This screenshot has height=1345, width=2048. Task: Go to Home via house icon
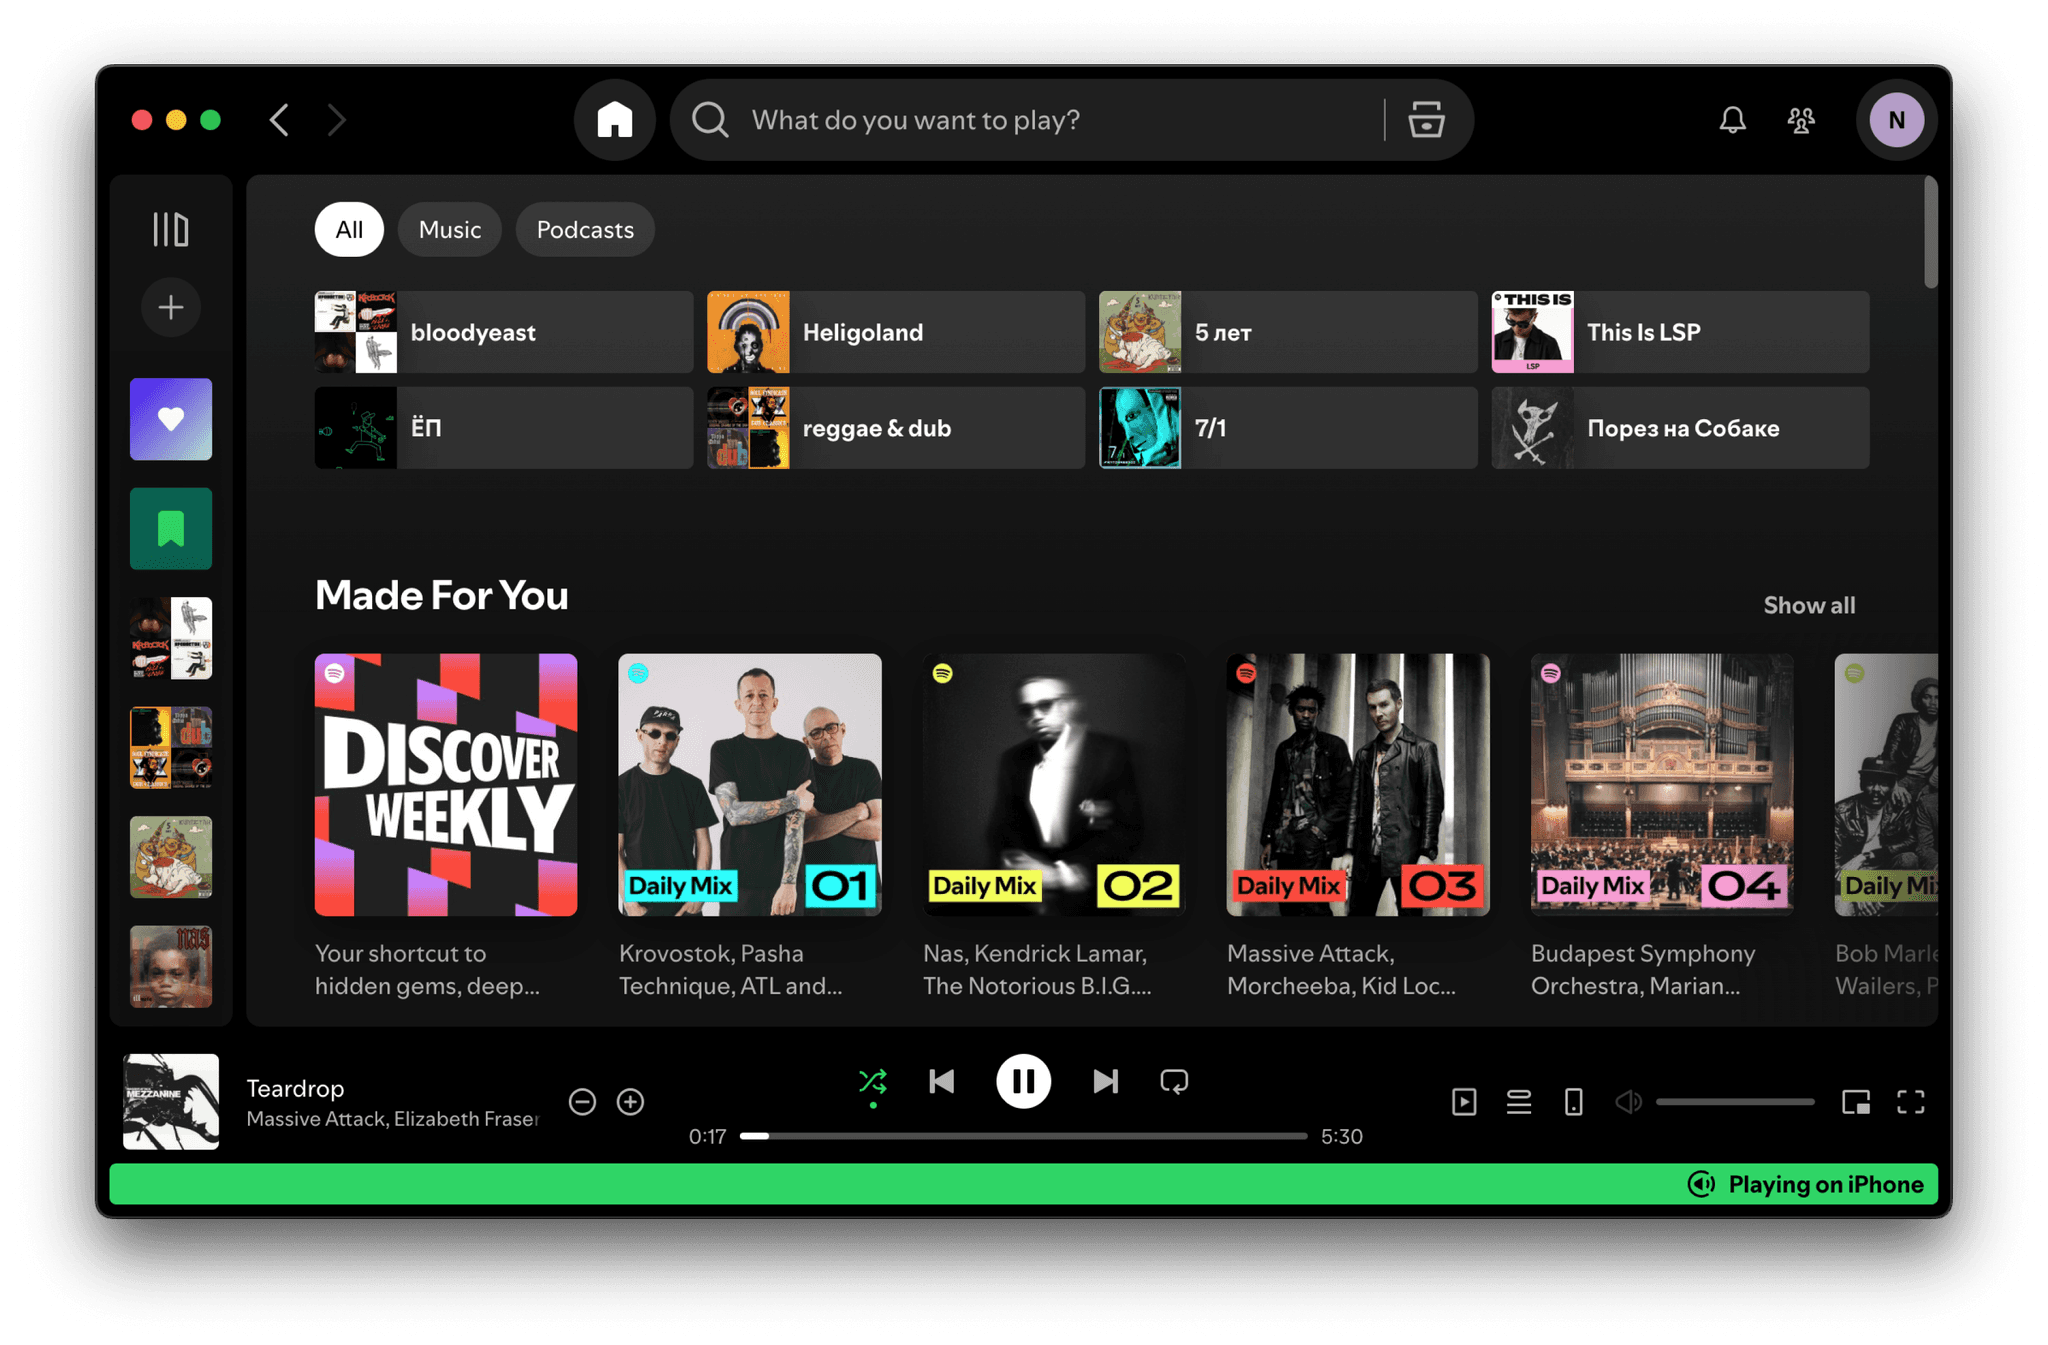point(614,120)
